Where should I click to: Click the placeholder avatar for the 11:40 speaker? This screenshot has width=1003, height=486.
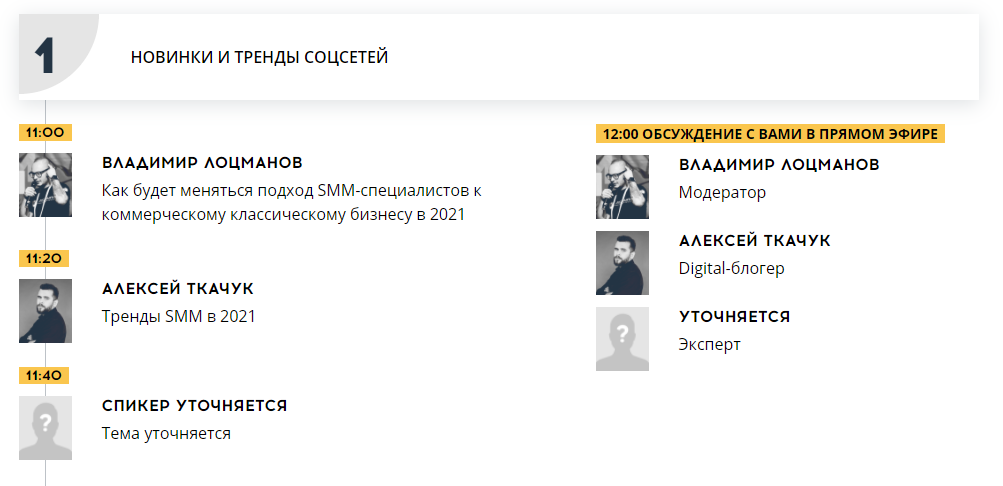(45, 428)
